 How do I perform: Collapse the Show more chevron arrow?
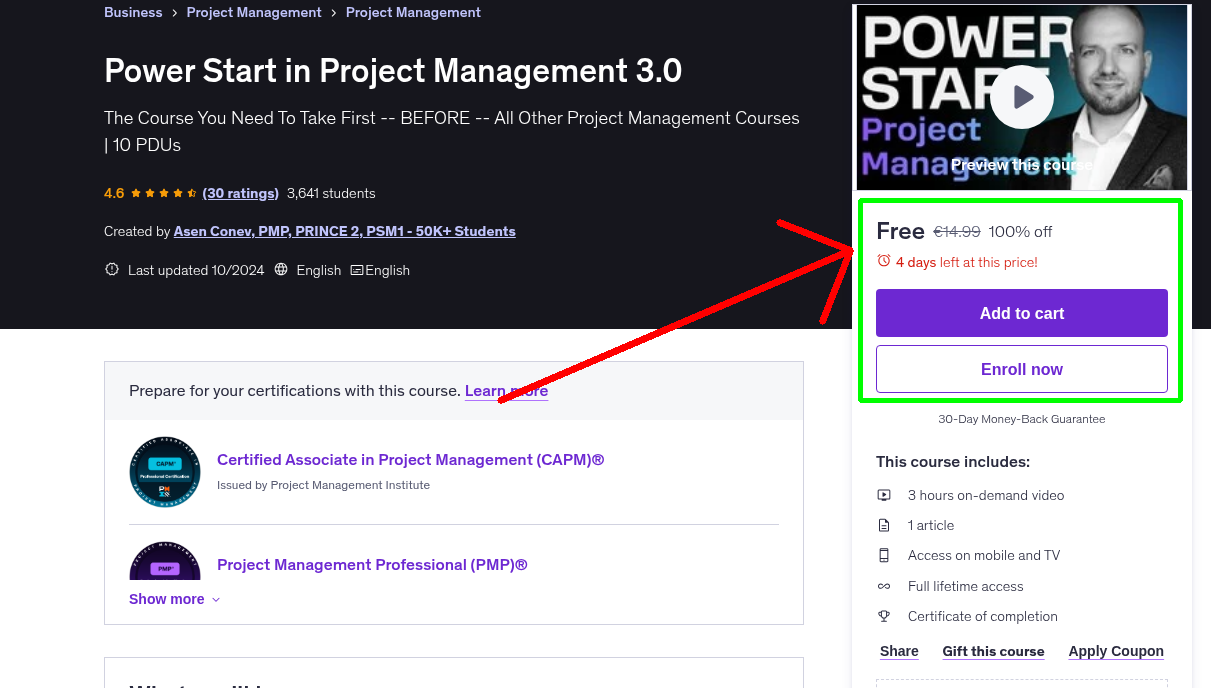point(214,600)
